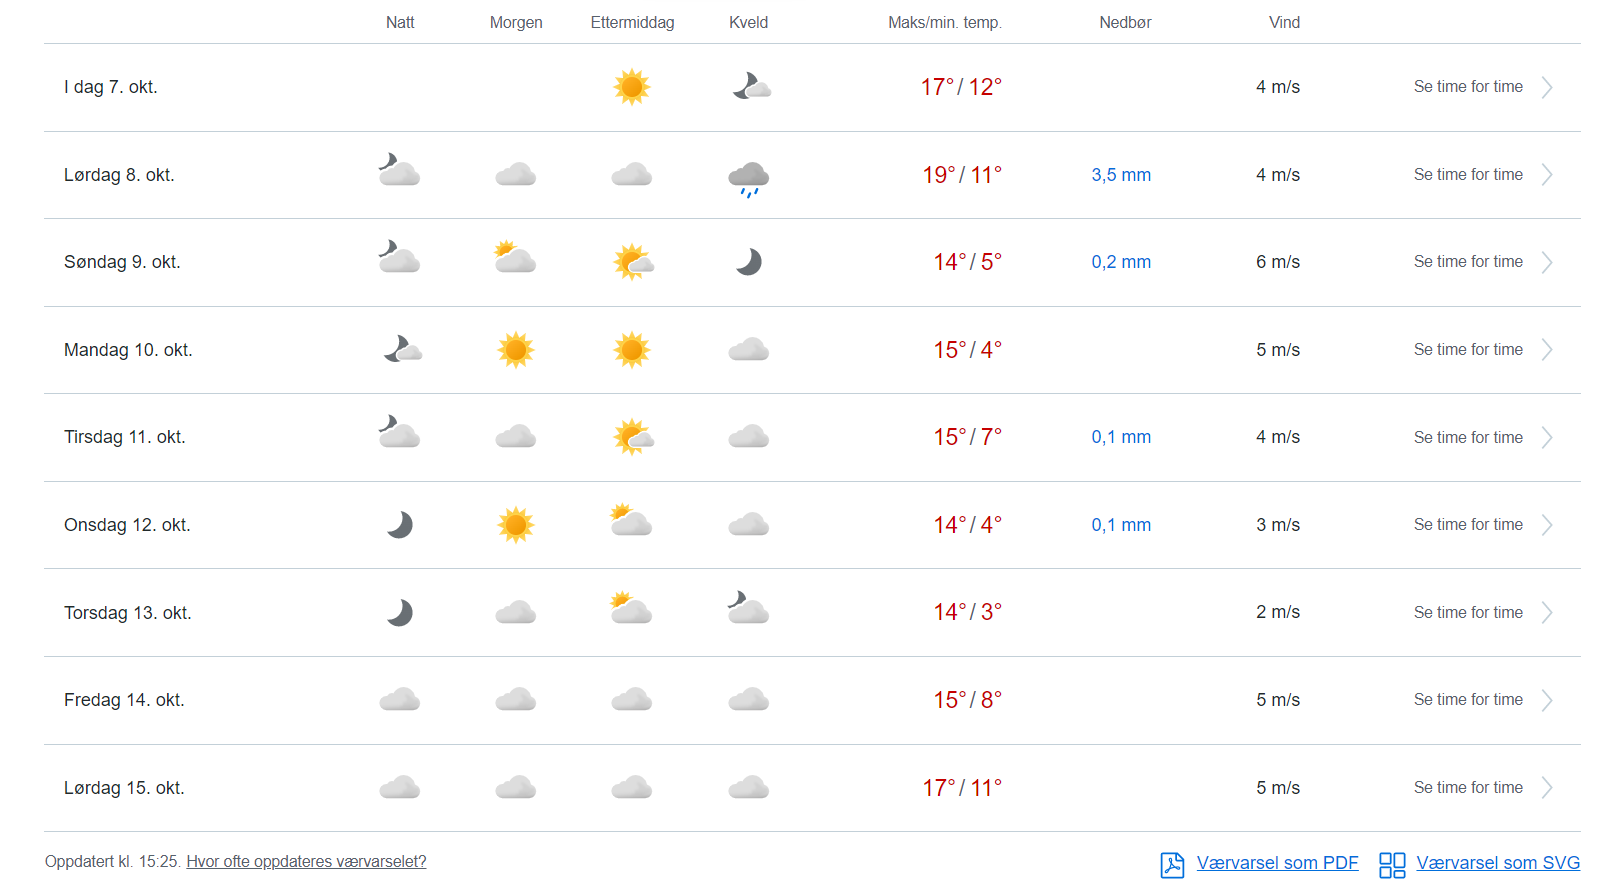Click partly sunny icon Tirsdag 11. okt. afternoon

click(x=632, y=437)
